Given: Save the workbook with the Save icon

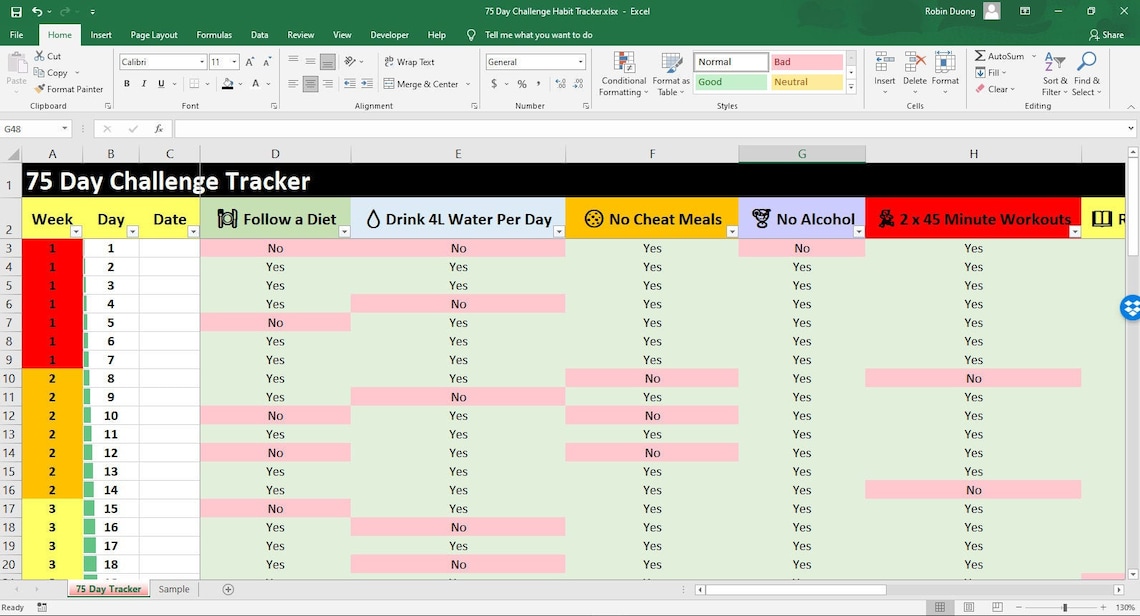Looking at the screenshot, I should point(16,12).
